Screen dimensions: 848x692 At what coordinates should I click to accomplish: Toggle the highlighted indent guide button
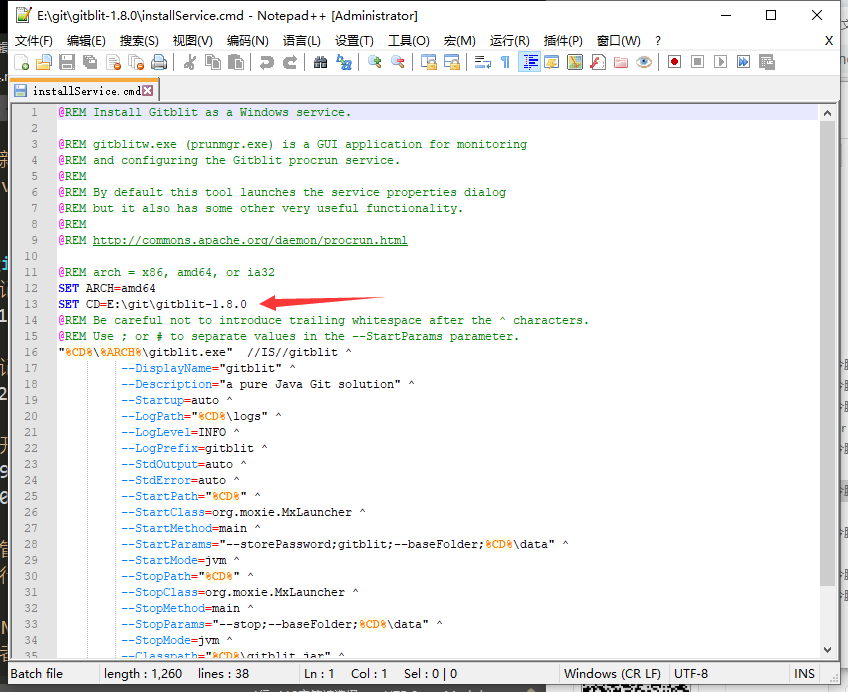pyautogui.click(x=529, y=62)
